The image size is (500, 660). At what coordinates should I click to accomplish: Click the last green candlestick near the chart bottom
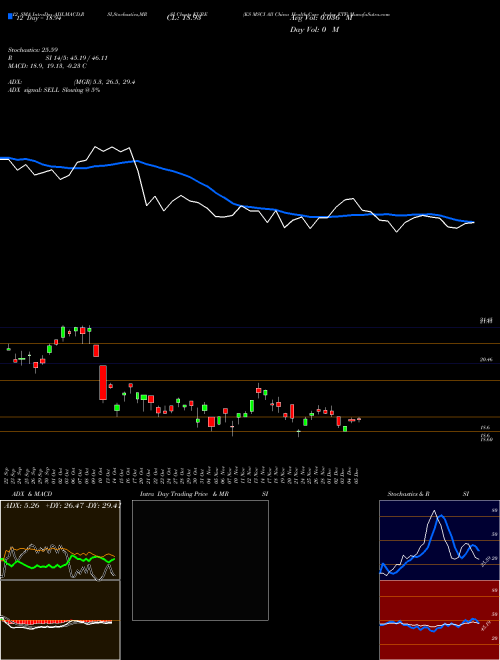(345, 429)
